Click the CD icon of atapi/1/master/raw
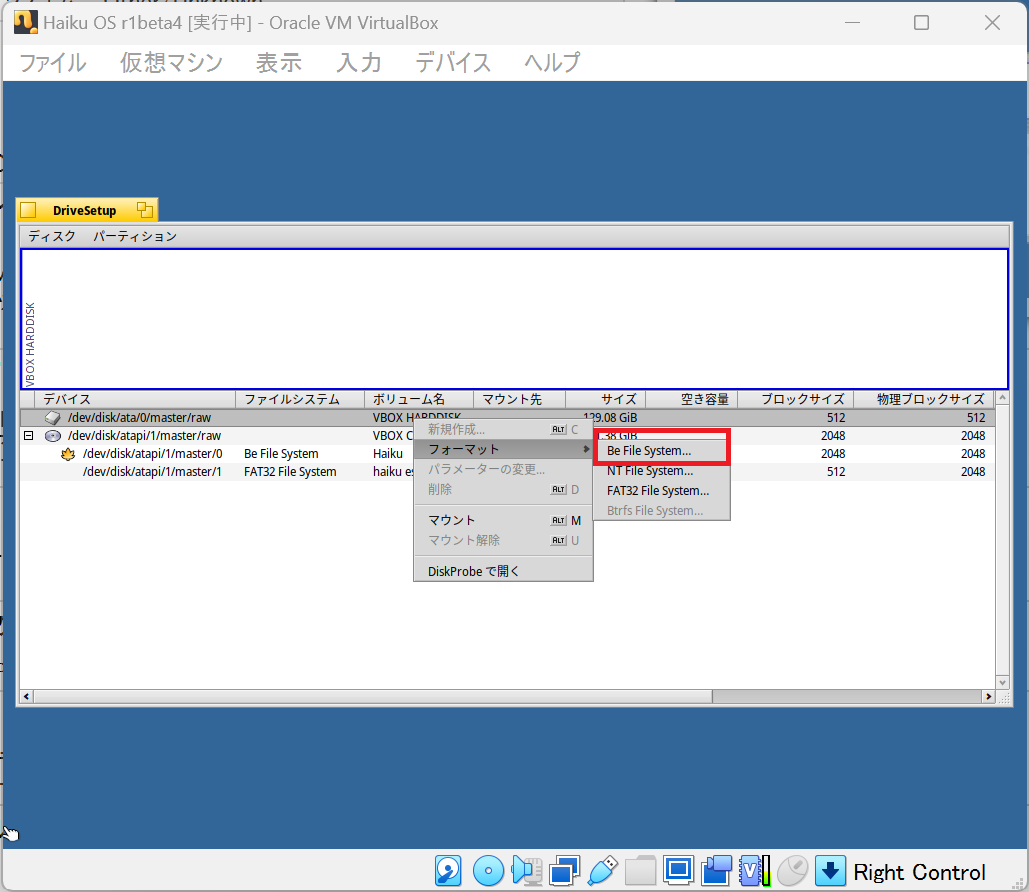 (x=52, y=436)
